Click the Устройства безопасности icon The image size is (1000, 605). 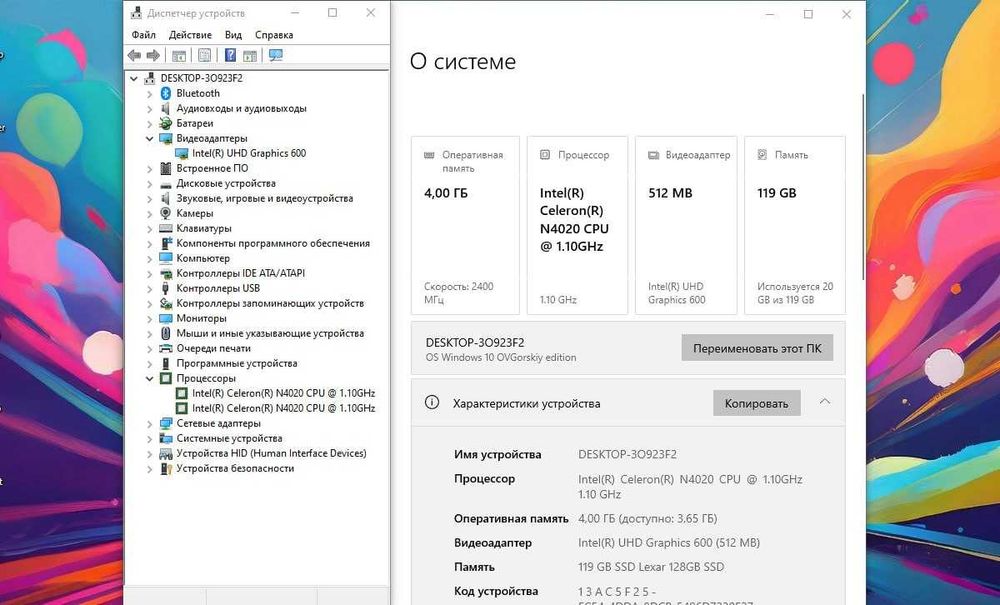point(166,469)
